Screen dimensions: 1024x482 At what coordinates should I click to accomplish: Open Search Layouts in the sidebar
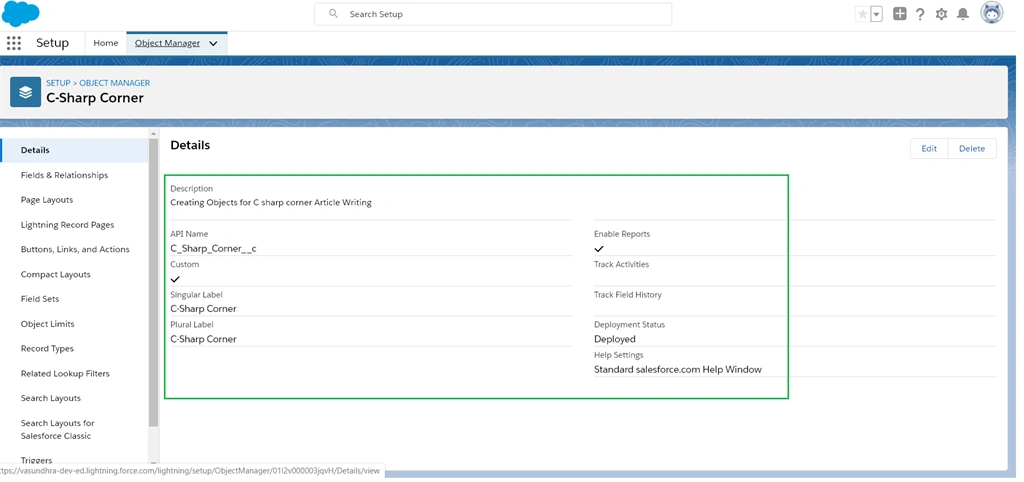[51, 398]
